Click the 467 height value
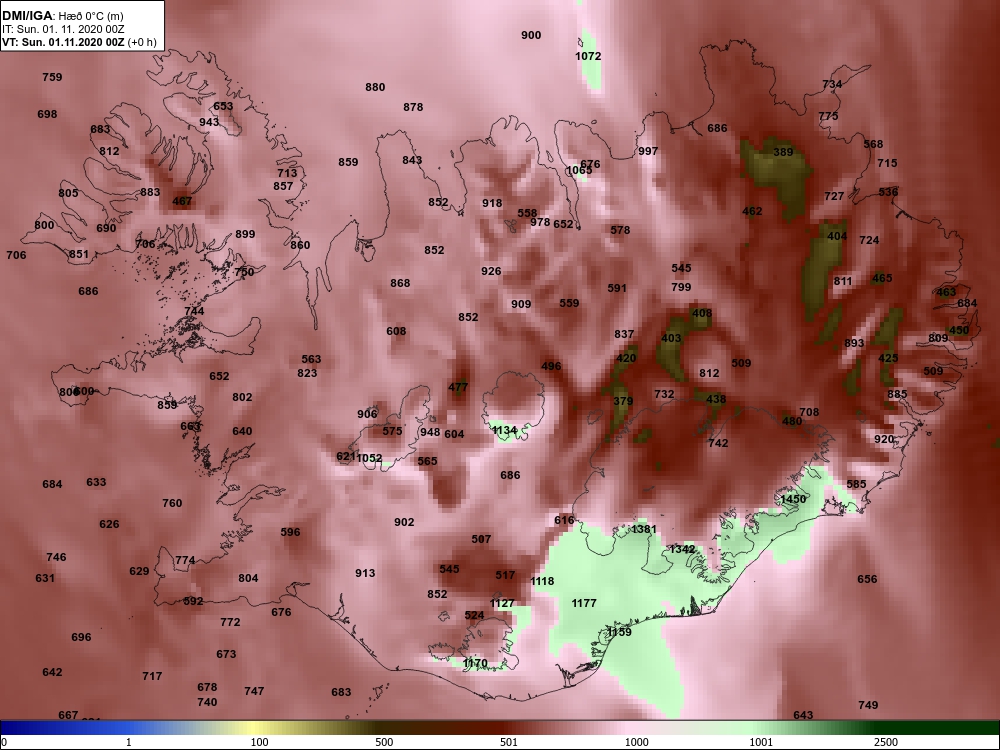1000x750 pixels. [182, 202]
